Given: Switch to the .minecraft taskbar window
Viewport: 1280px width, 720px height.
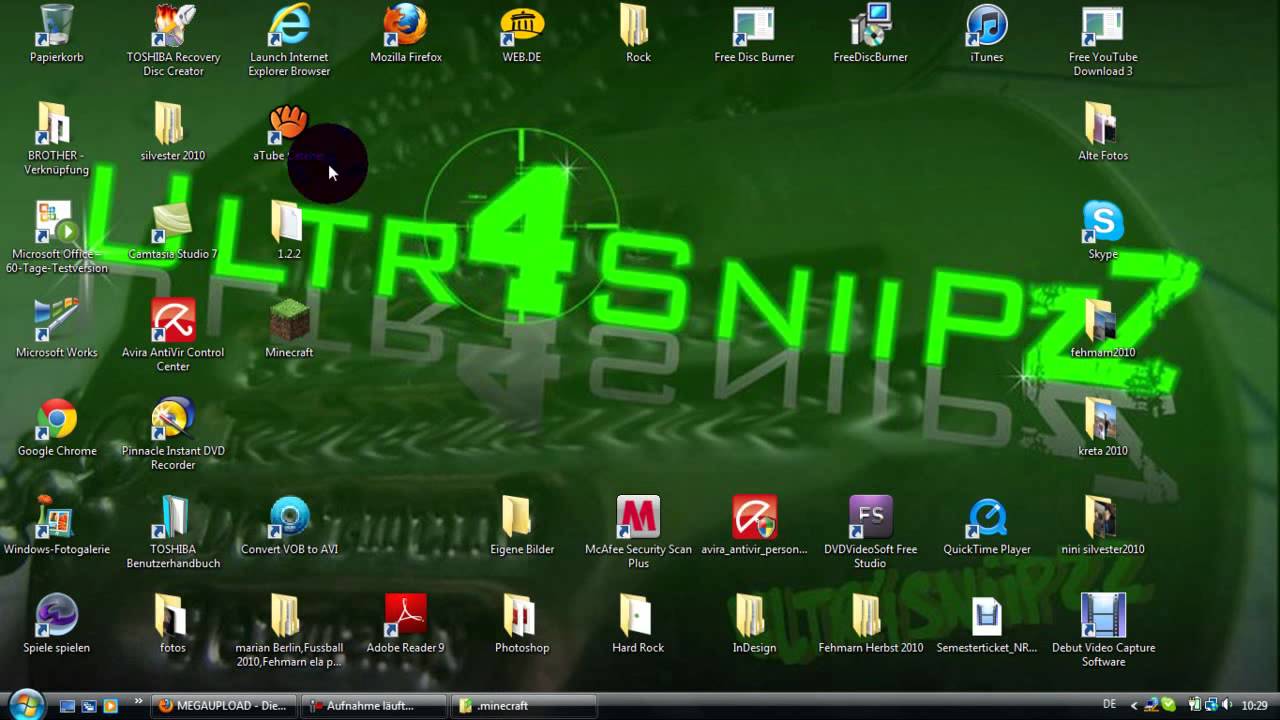Looking at the screenshot, I should point(523,706).
